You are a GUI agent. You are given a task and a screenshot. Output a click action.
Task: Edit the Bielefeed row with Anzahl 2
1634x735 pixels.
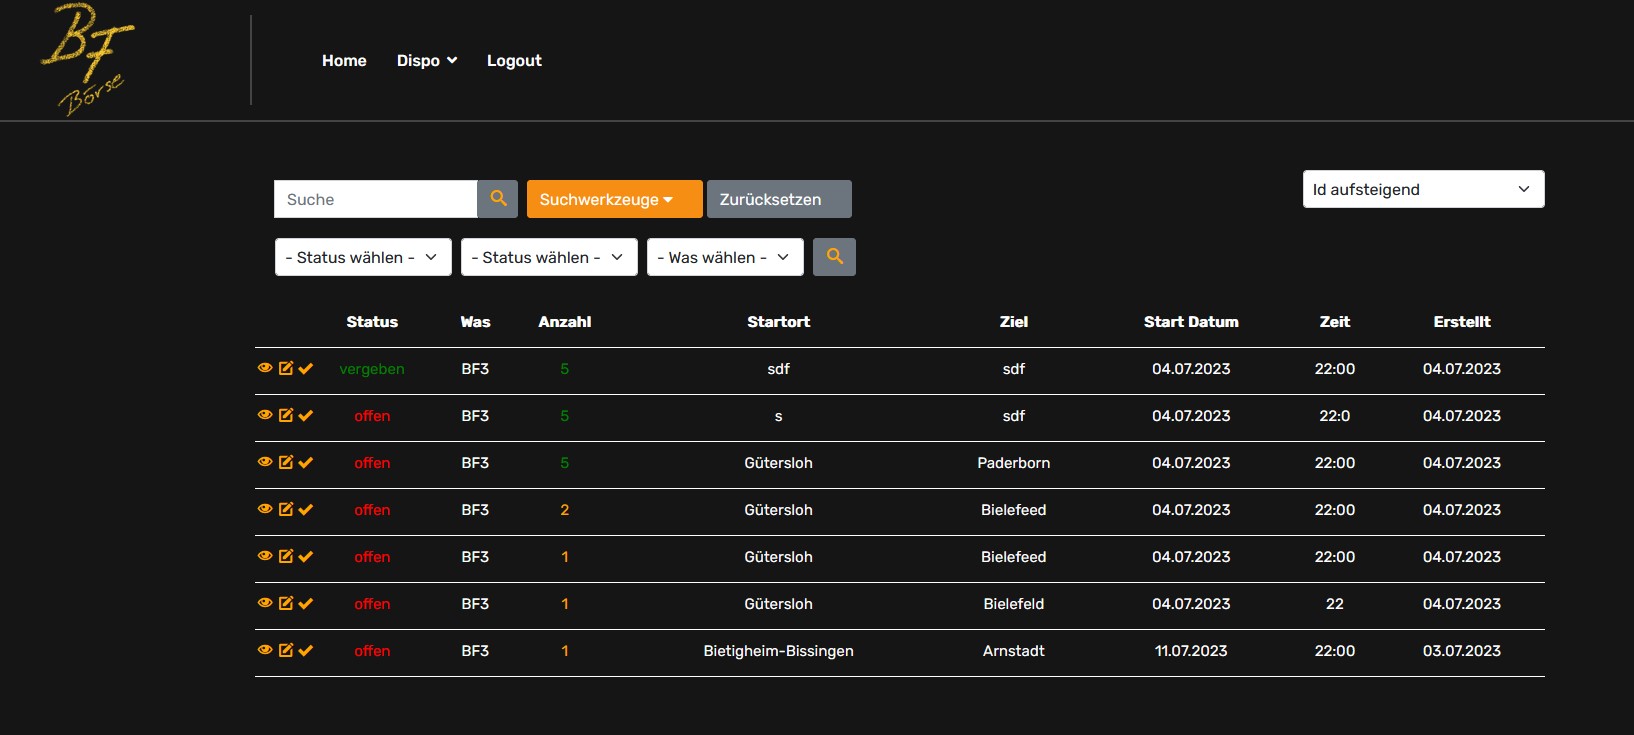pos(286,509)
